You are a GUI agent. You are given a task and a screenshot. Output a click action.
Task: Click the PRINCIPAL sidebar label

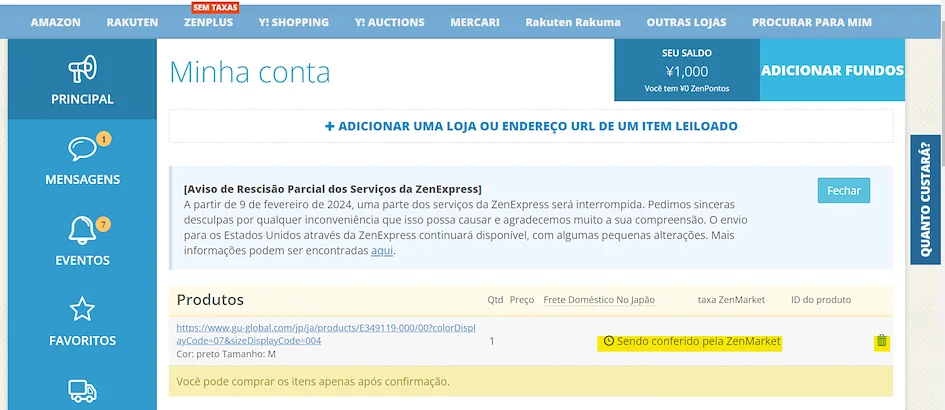pyautogui.click(x=82, y=99)
